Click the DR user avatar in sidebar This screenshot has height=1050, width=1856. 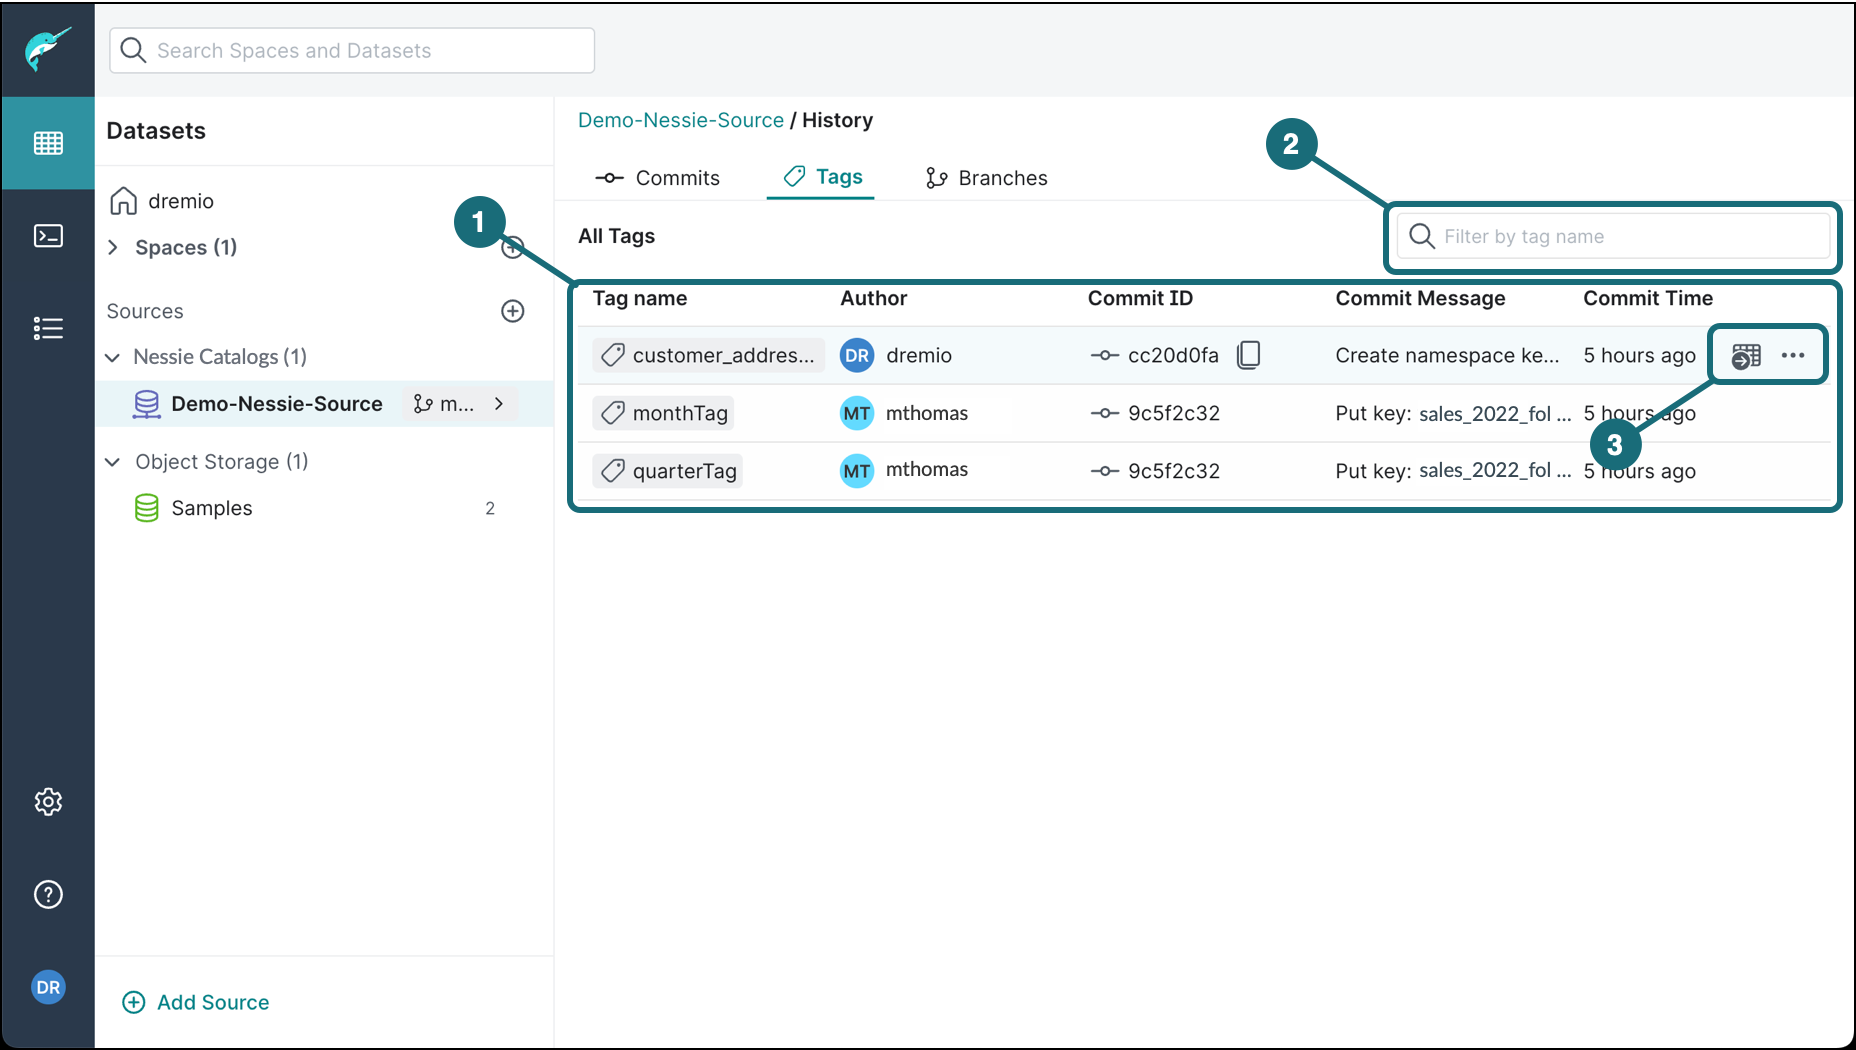point(48,987)
